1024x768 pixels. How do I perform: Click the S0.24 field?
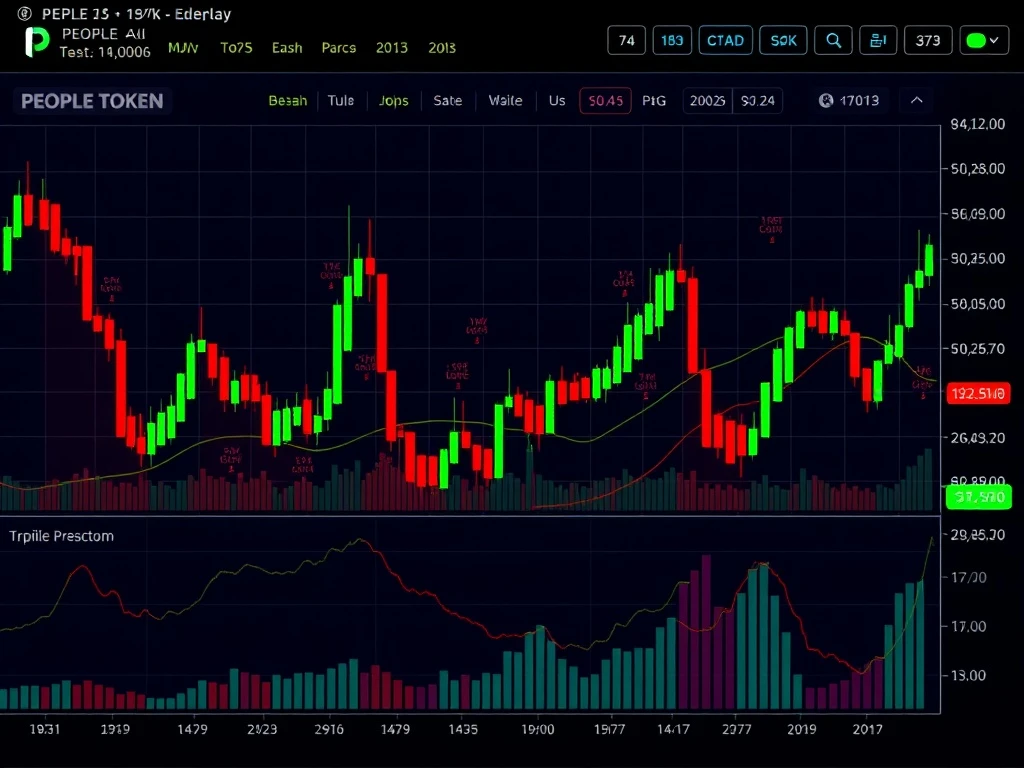click(x=758, y=101)
